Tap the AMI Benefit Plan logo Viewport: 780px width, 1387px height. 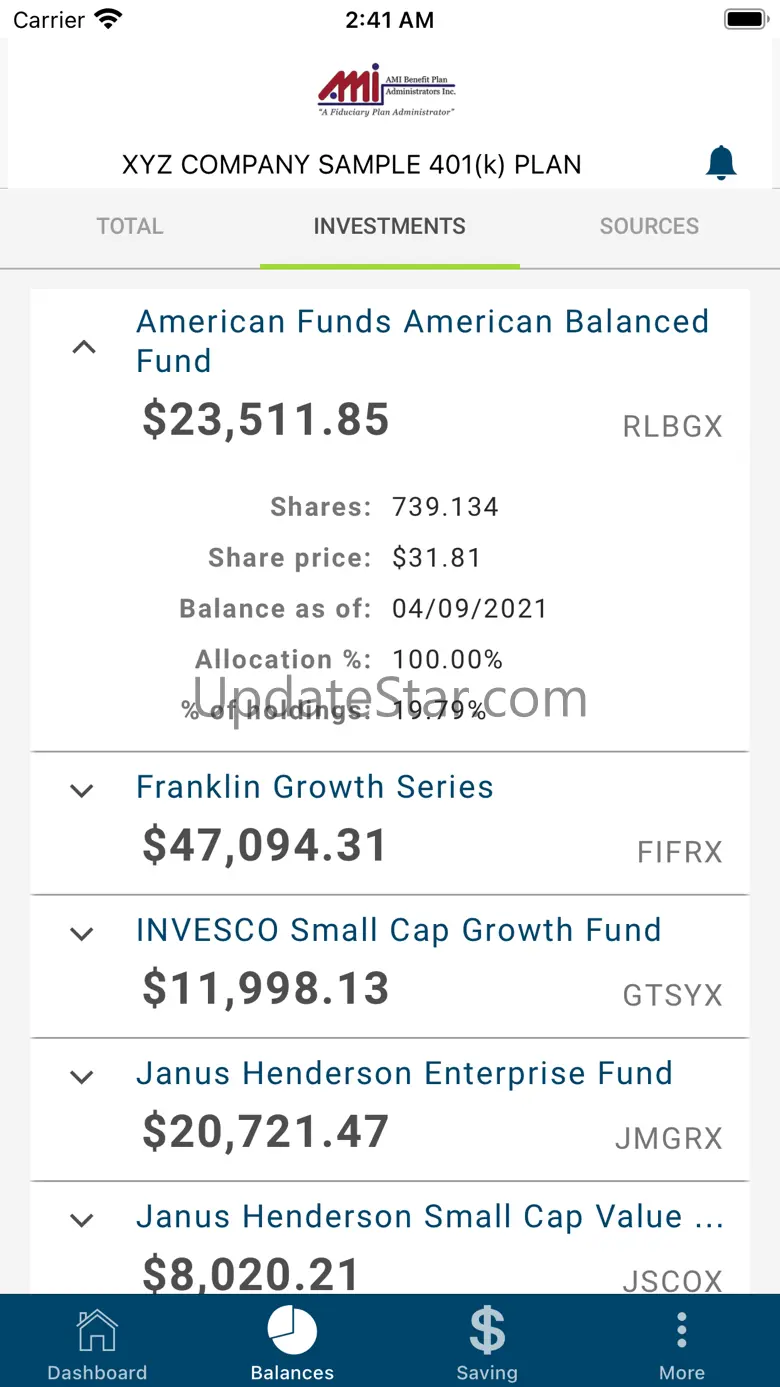(x=387, y=91)
